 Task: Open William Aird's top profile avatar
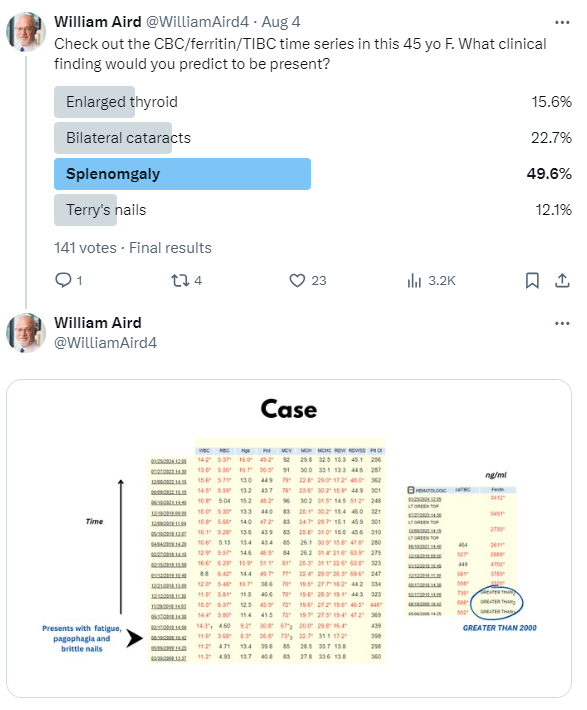pos(25,32)
